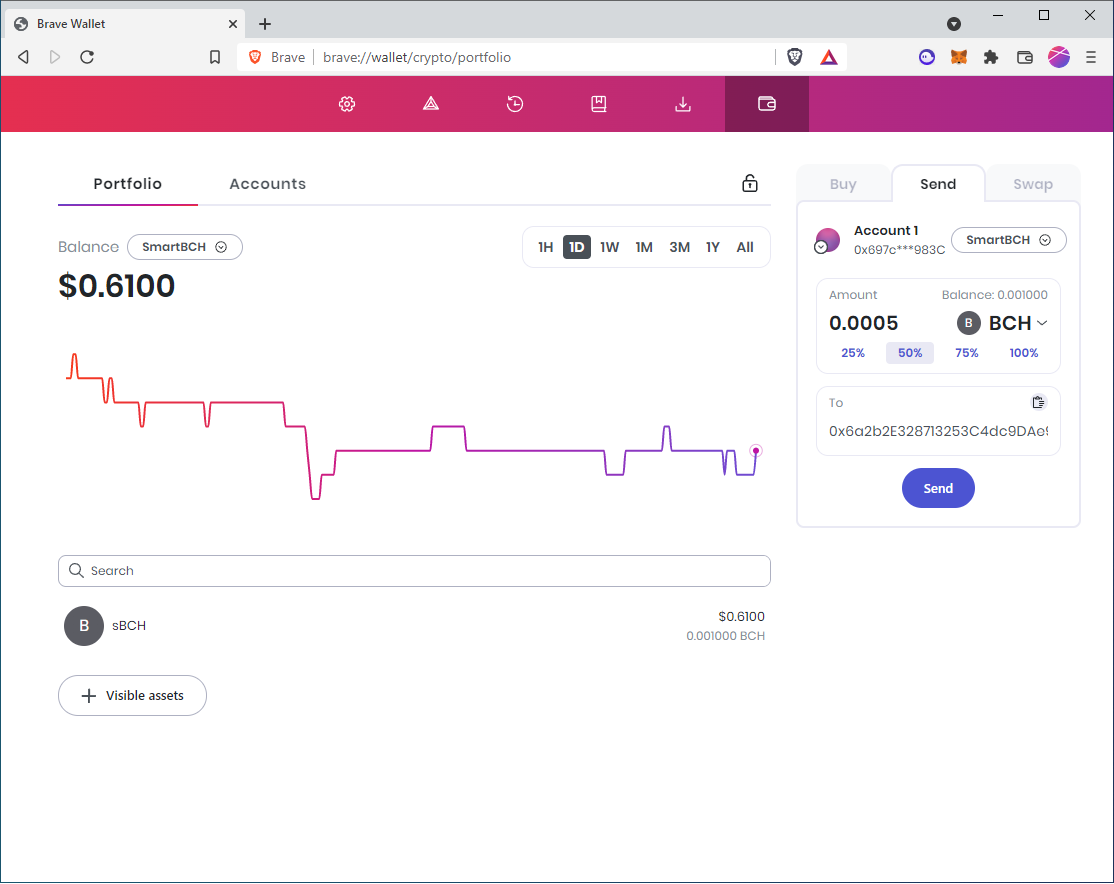Open Downloads icon in top bar
The image size is (1114, 884).
click(683, 104)
